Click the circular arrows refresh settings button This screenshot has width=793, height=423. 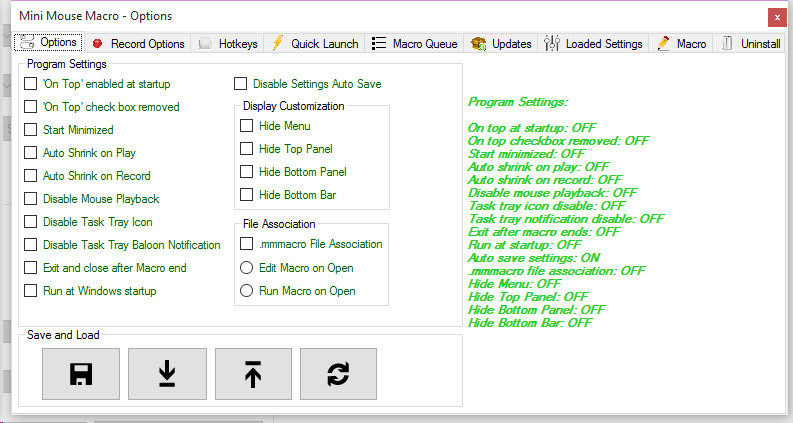click(x=338, y=374)
